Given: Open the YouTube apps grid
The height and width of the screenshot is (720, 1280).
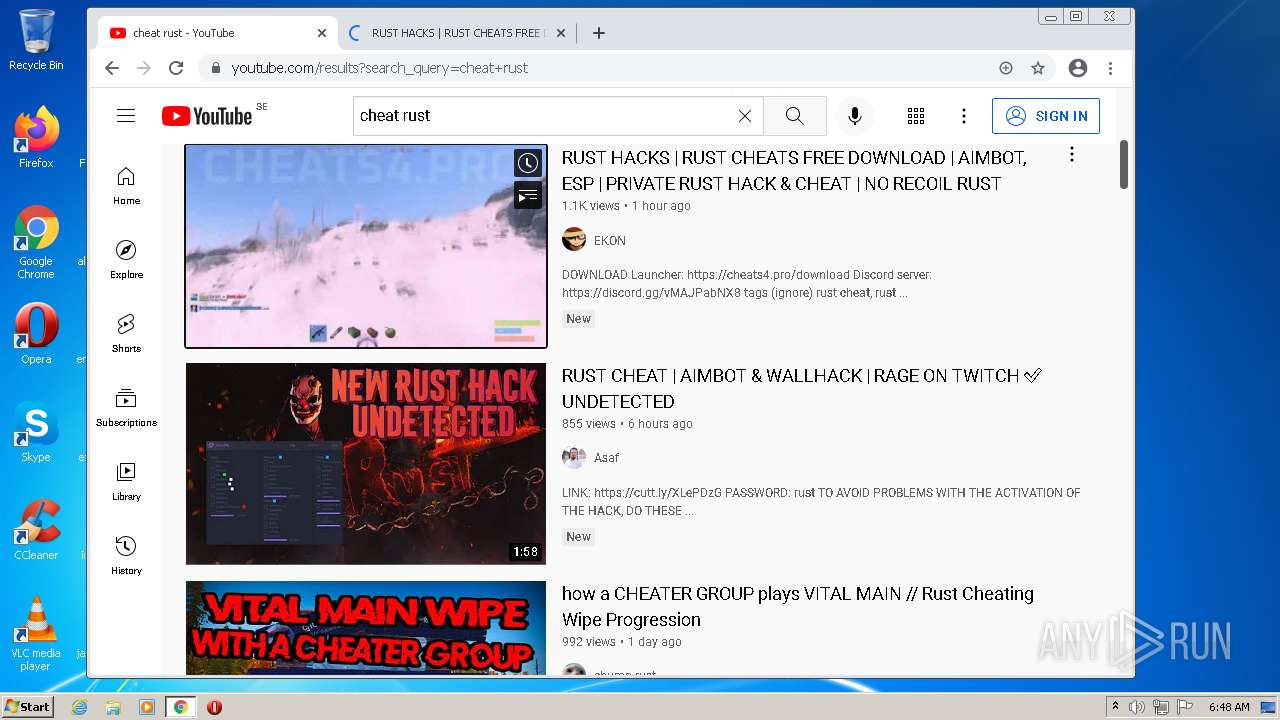Looking at the screenshot, I should click(916, 116).
